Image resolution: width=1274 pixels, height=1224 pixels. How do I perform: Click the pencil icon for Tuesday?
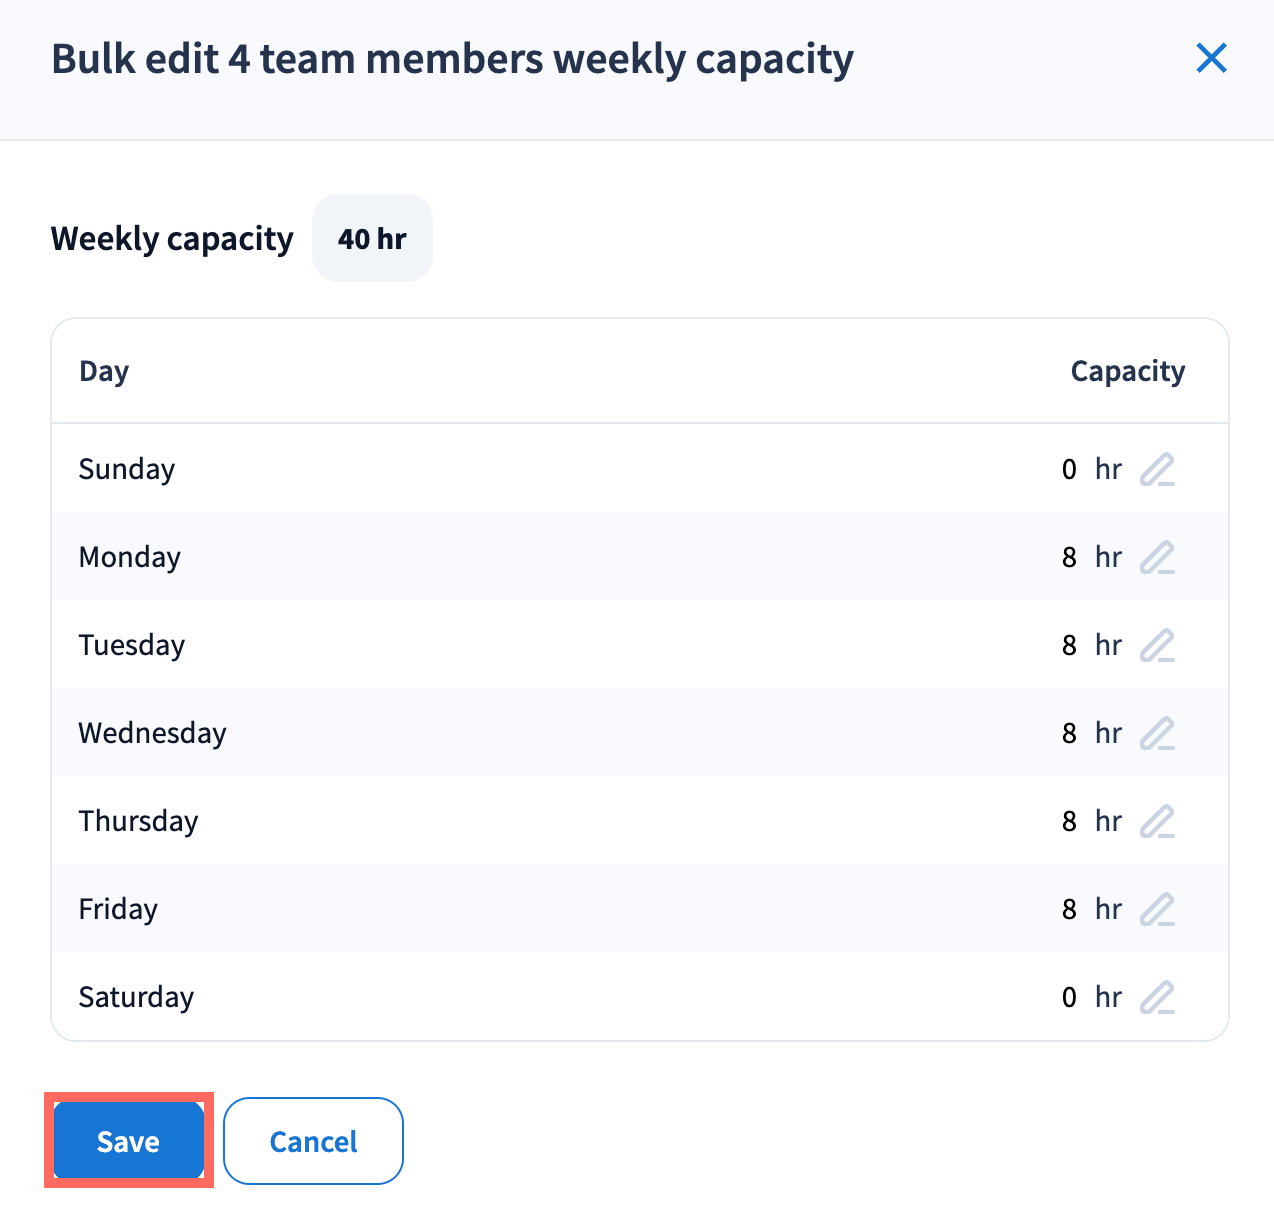coord(1157,645)
